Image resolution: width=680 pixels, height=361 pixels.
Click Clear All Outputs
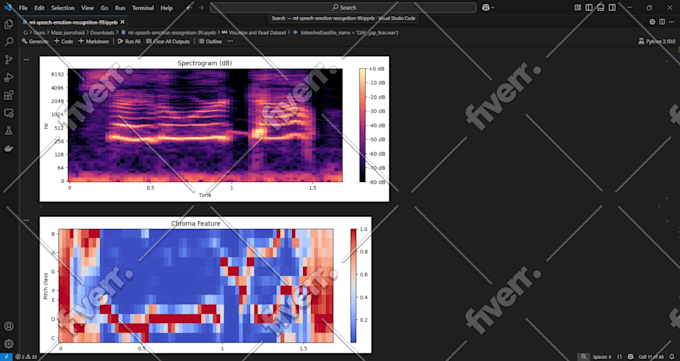point(167,41)
